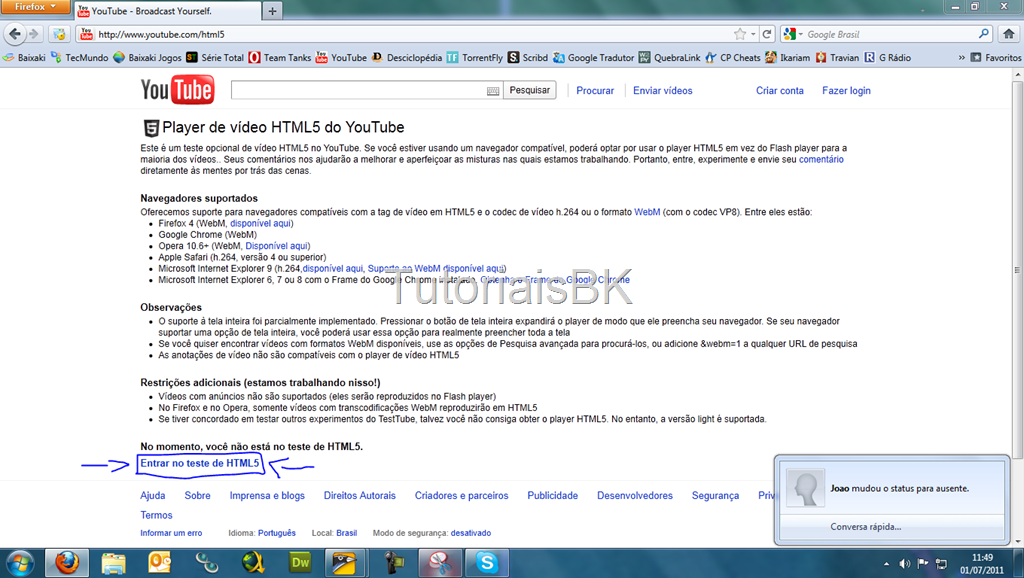Click the browser Back arrow button
The height and width of the screenshot is (578, 1024).
(x=15, y=34)
